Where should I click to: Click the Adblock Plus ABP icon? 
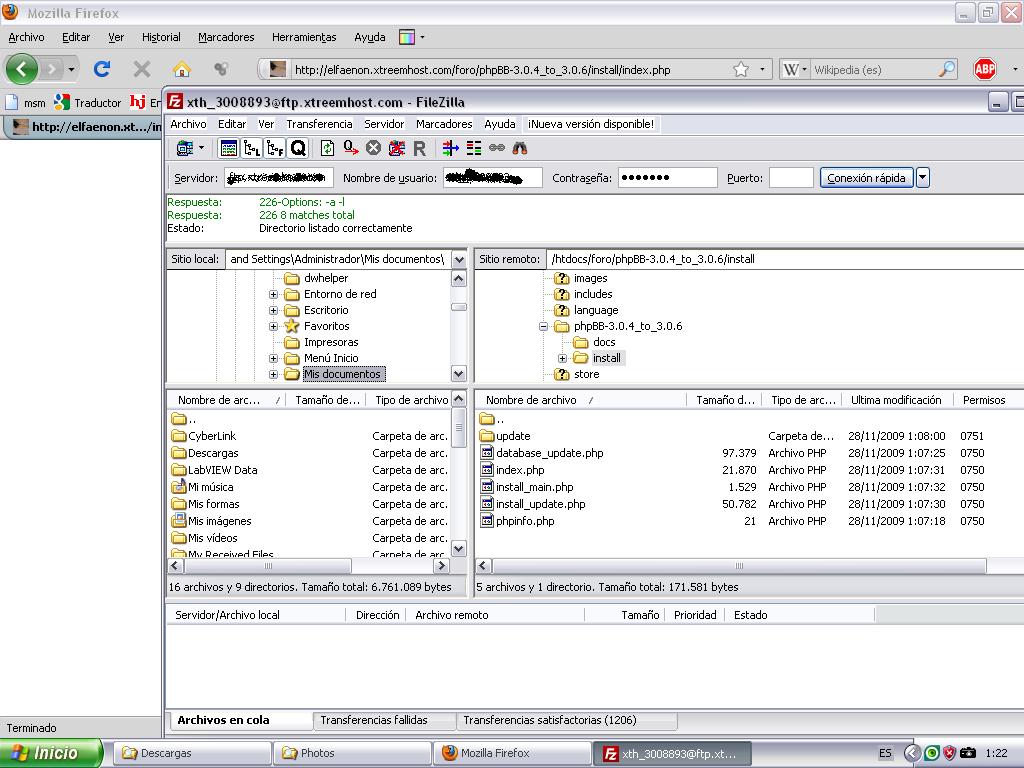click(985, 69)
